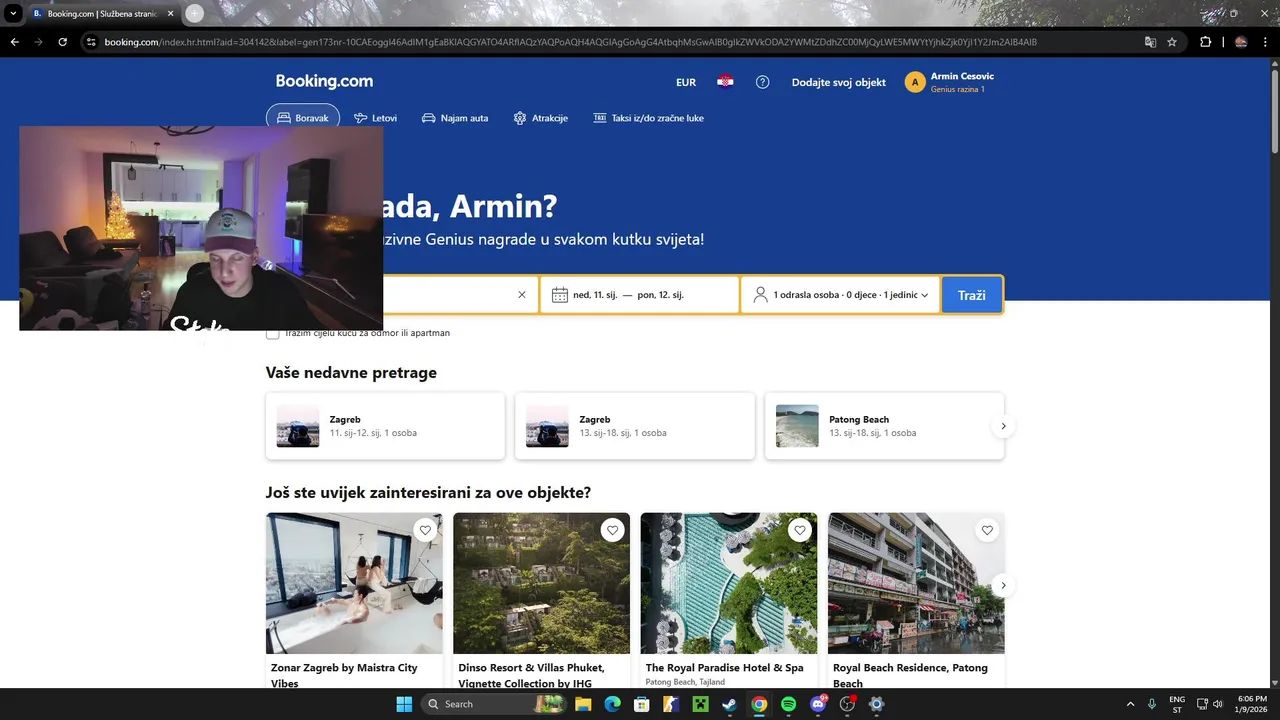The height and width of the screenshot is (720, 1280).
Task: Open Discord from the taskbar
Action: click(x=818, y=704)
